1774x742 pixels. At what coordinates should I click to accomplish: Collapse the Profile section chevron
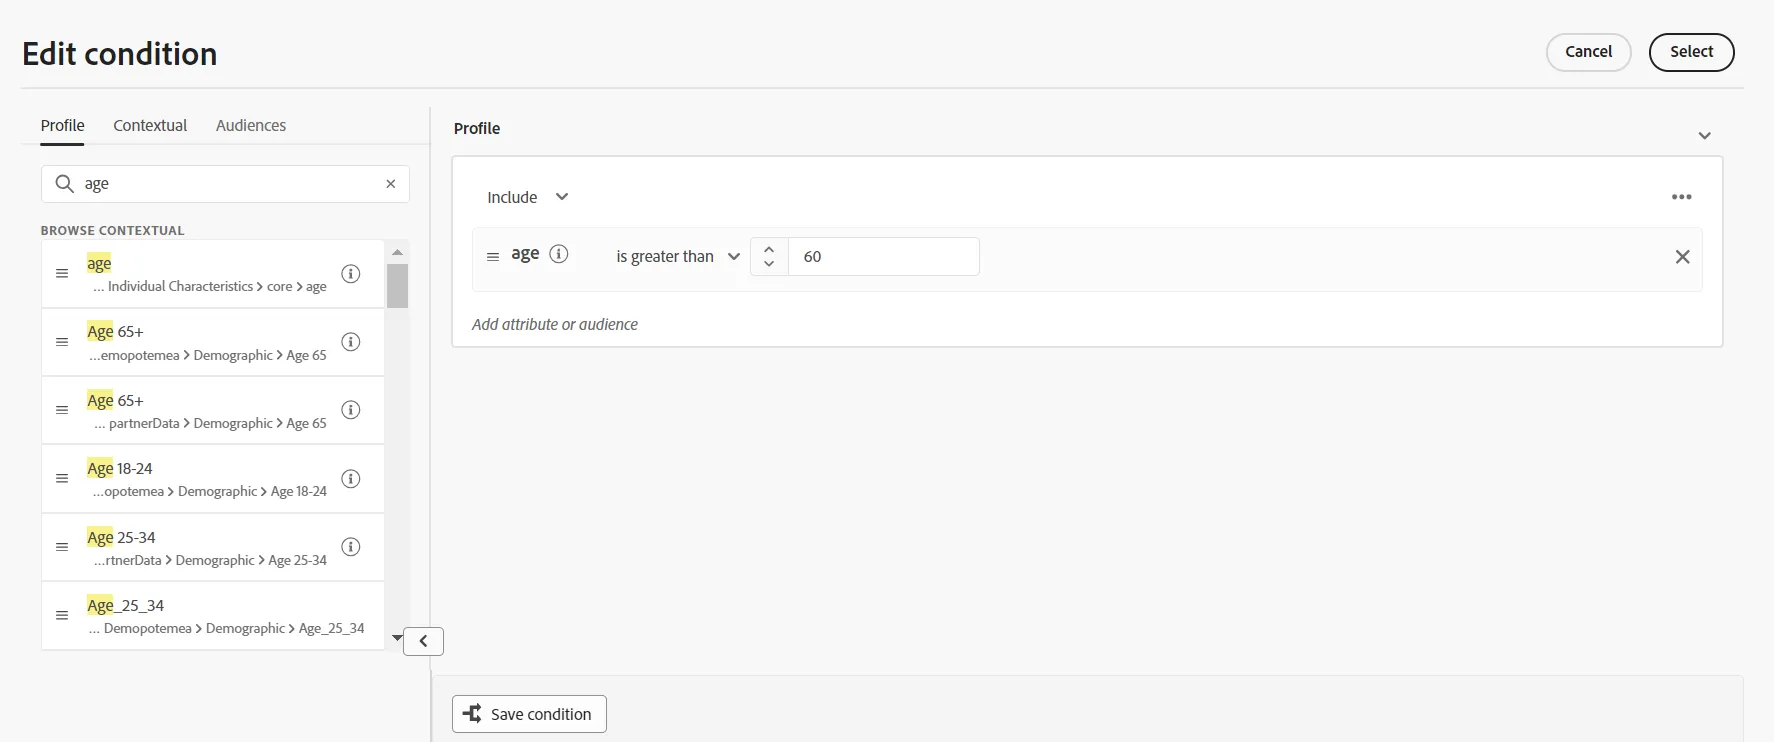pyautogui.click(x=1705, y=136)
